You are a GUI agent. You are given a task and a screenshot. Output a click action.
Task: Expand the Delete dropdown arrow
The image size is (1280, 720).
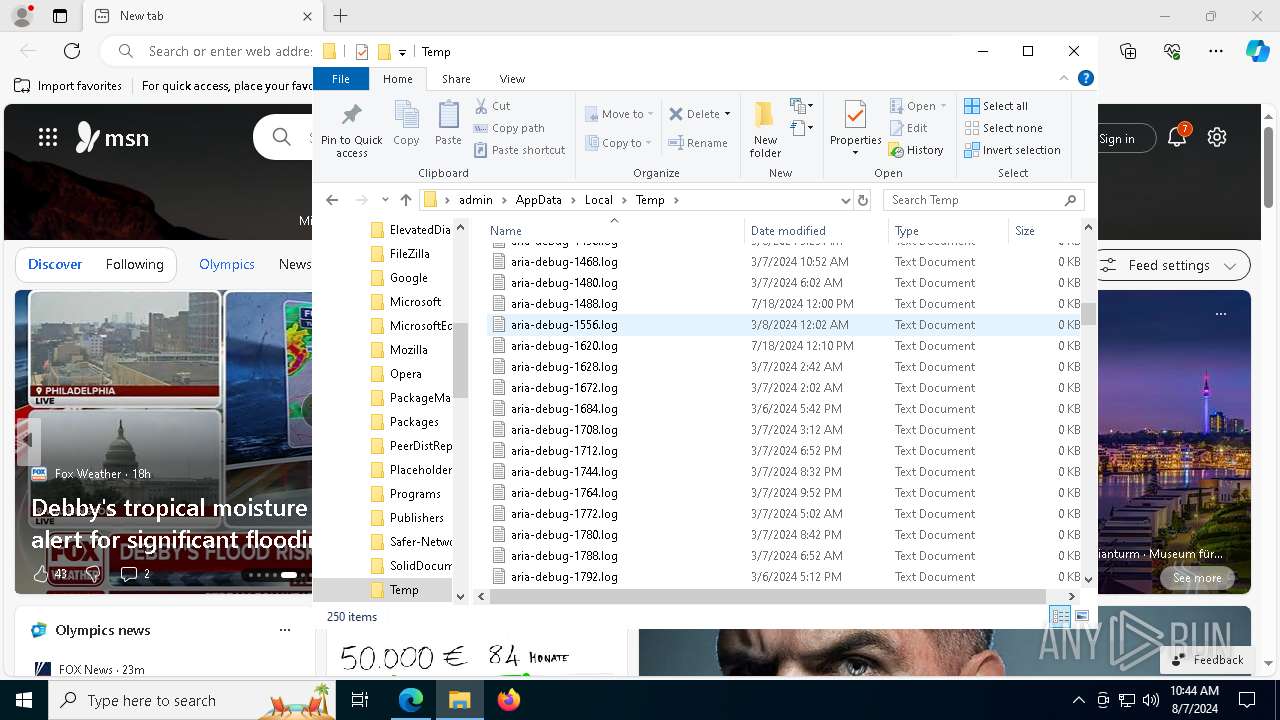coord(727,114)
